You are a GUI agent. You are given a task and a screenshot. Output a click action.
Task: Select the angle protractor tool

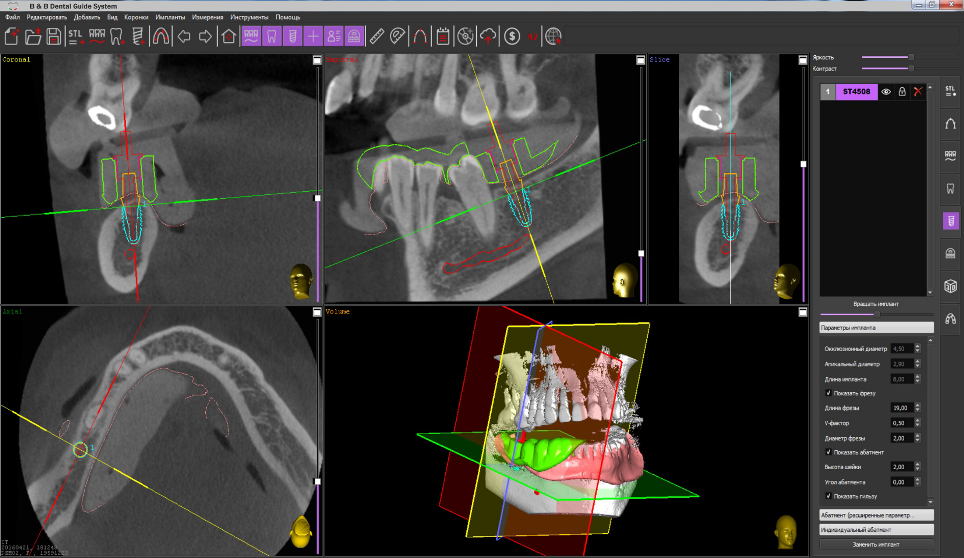pyautogui.click(x=398, y=36)
